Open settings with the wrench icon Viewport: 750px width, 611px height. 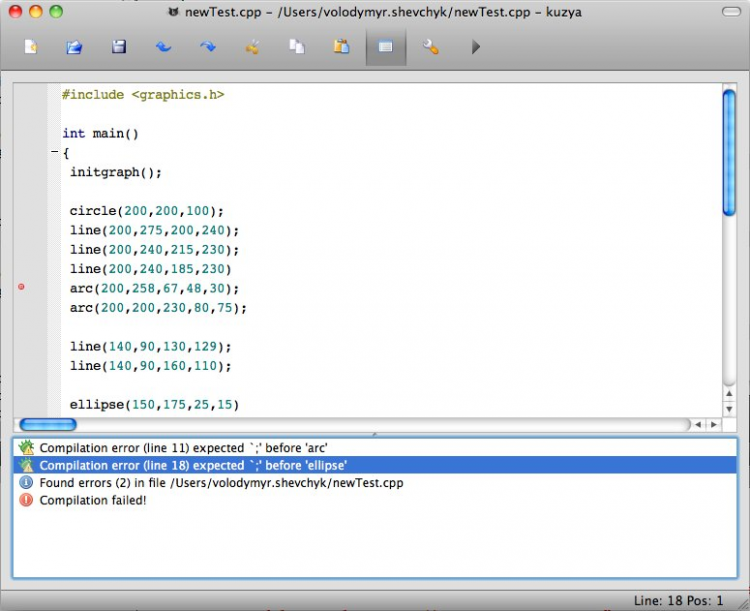tap(431, 47)
